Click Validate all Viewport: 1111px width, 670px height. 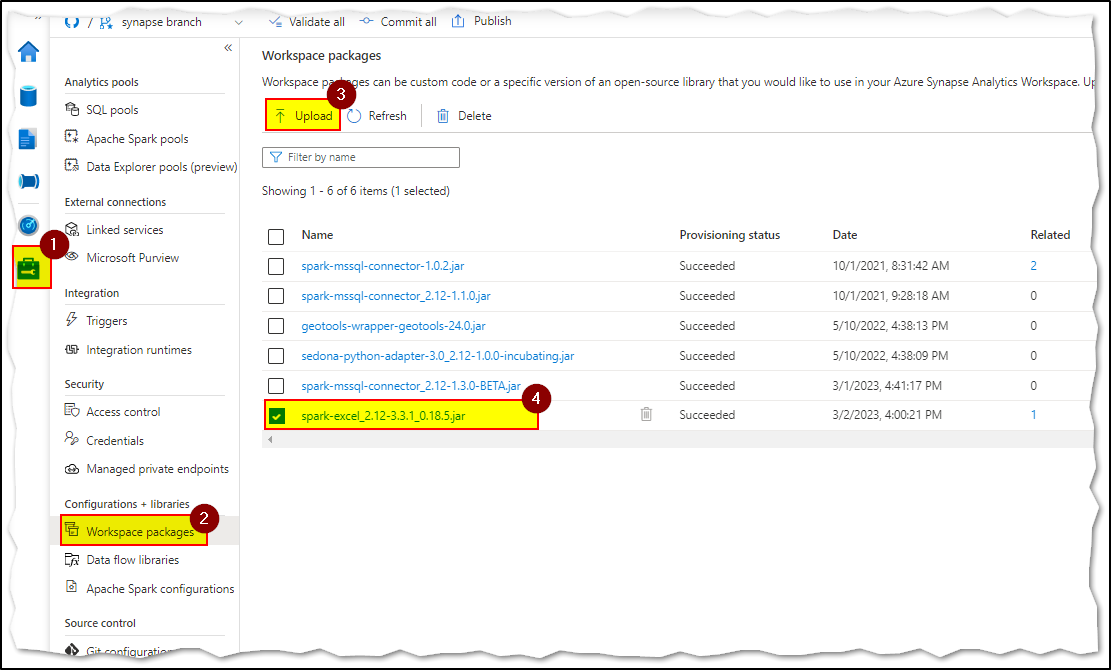click(x=307, y=22)
